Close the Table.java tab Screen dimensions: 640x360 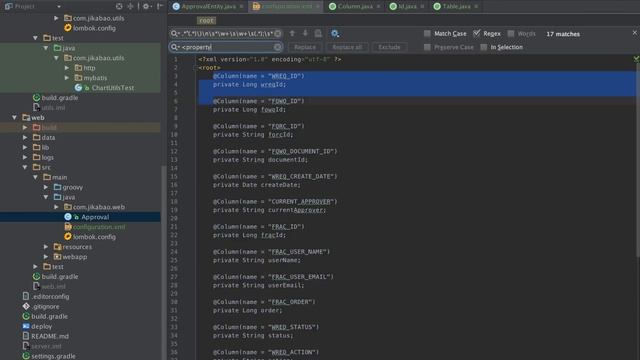(476, 7)
